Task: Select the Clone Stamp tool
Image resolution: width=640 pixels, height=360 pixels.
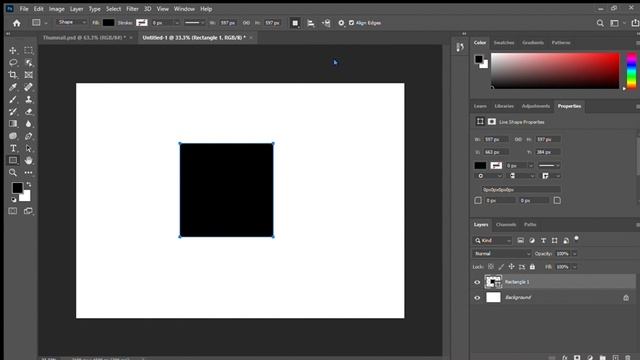Action: [x=28, y=99]
